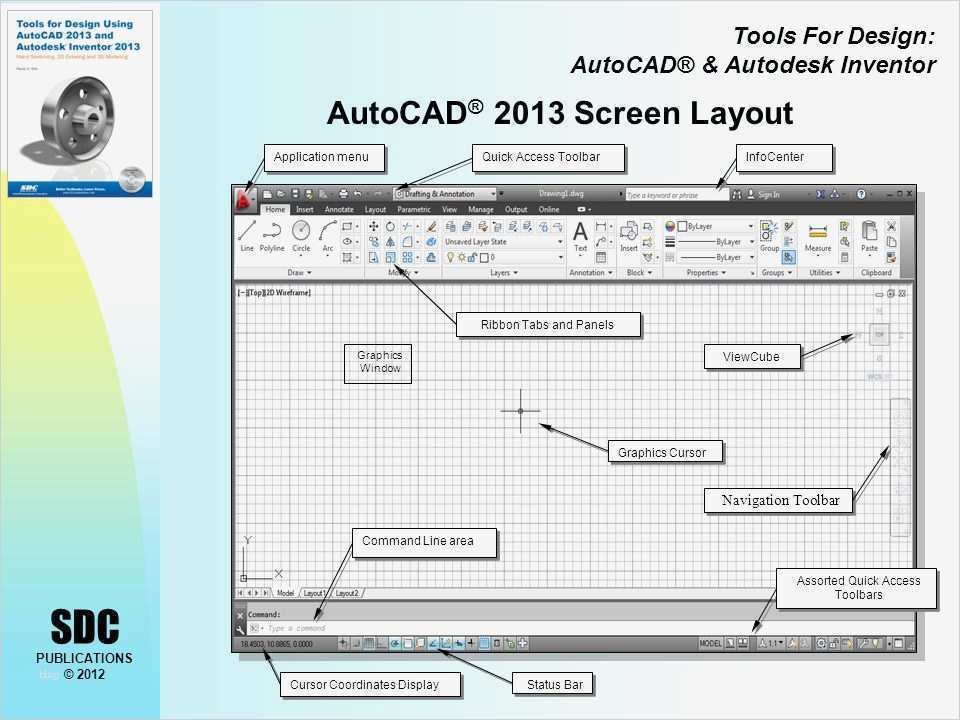The height and width of the screenshot is (720, 960).
Task: Open the AutoCAD Application menu button
Action: [x=244, y=200]
